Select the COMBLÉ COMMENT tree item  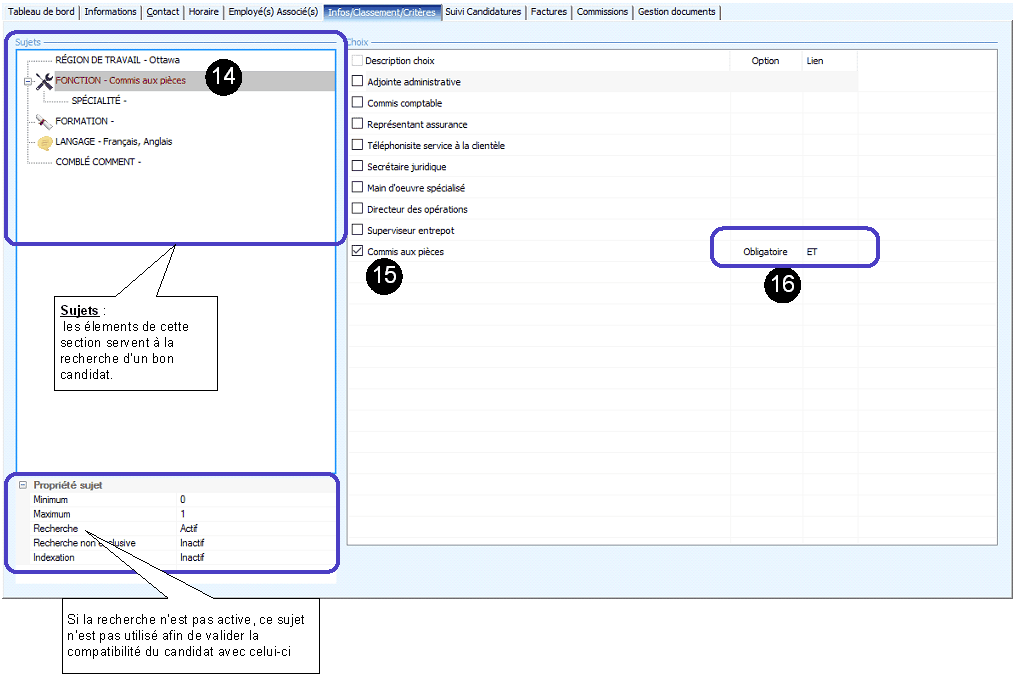pyautogui.click(x=98, y=162)
